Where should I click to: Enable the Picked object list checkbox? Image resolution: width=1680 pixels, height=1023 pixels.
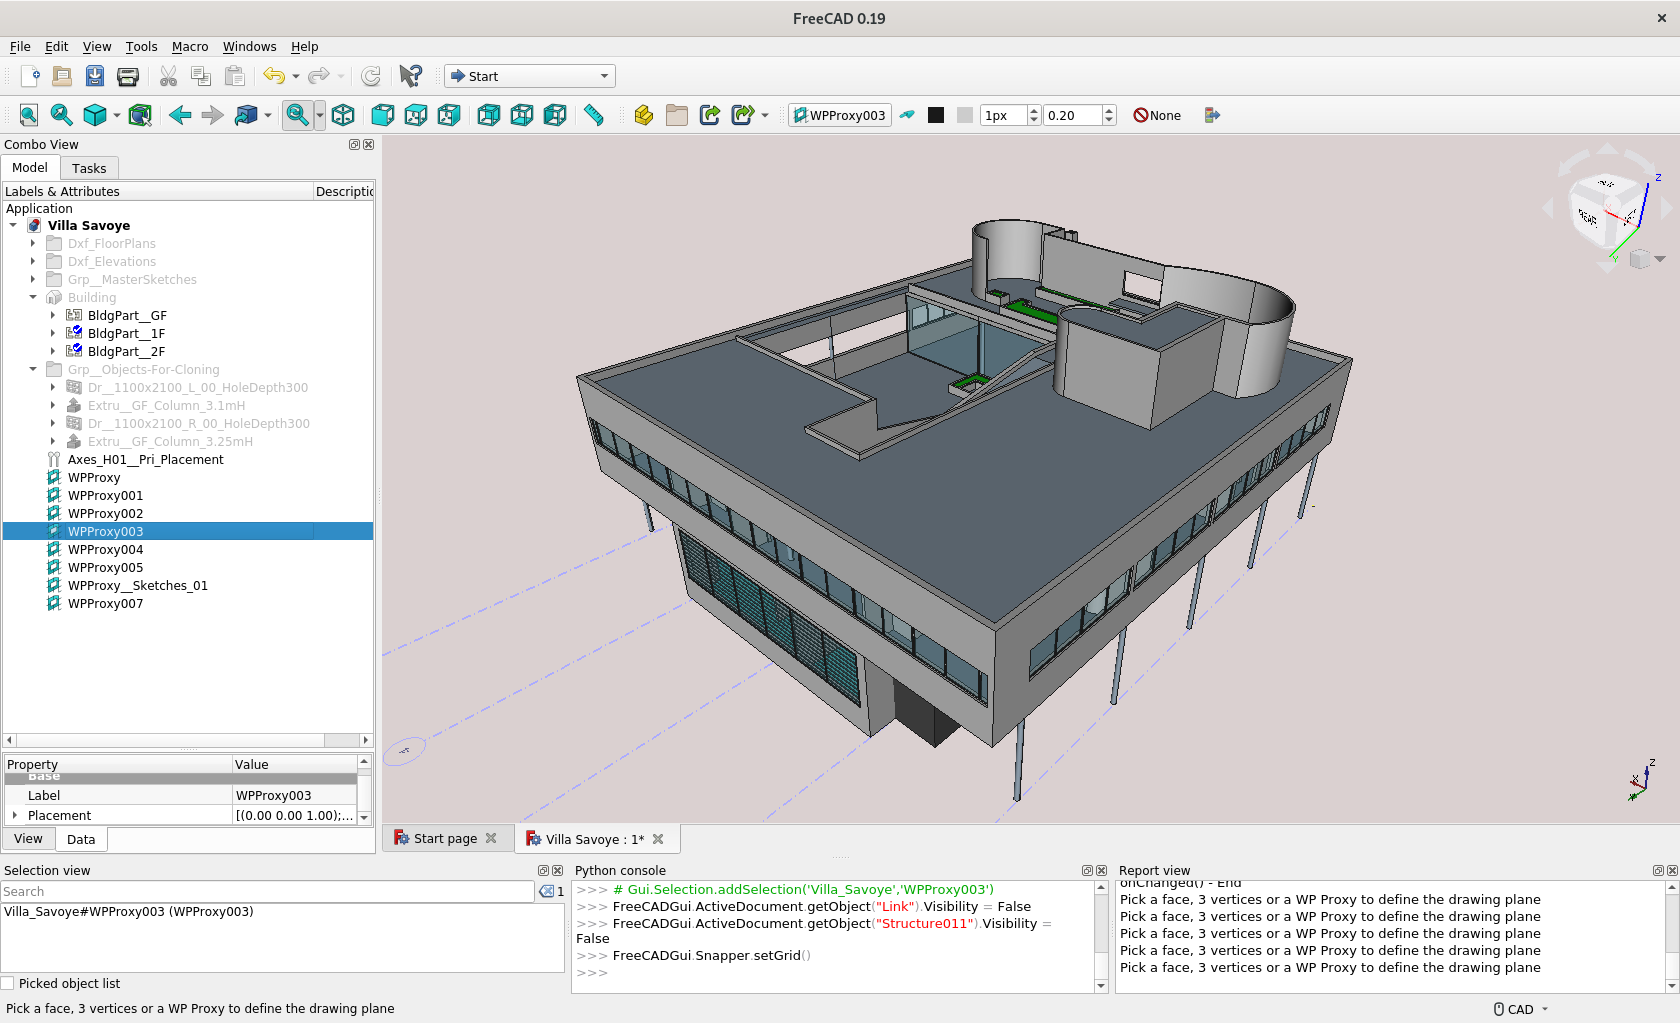8,983
